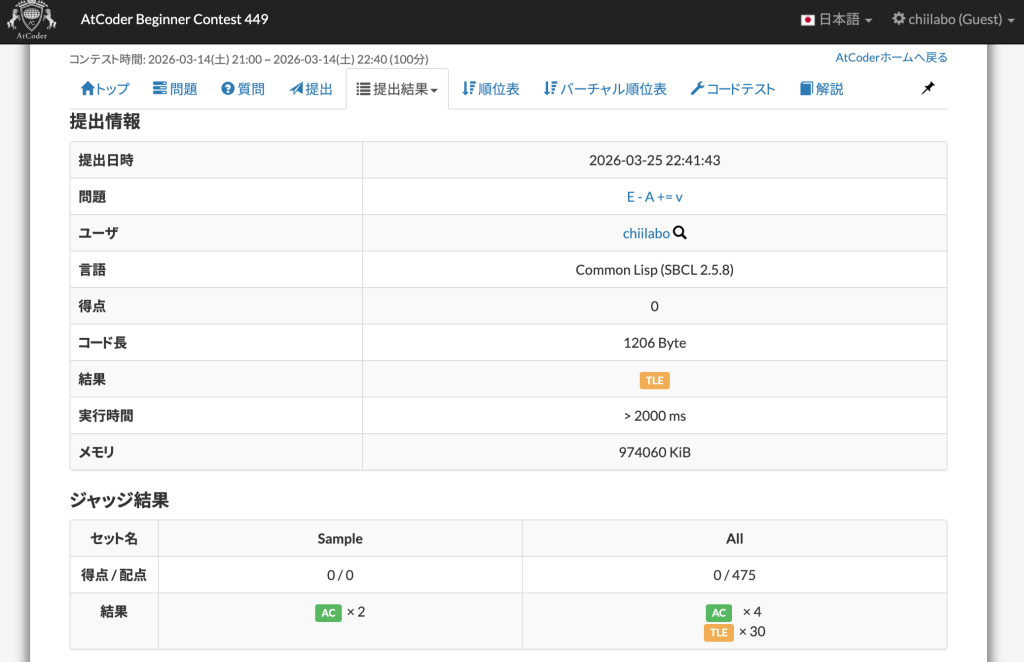Click the All column header
The height and width of the screenshot is (662, 1024).
click(734, 539)
